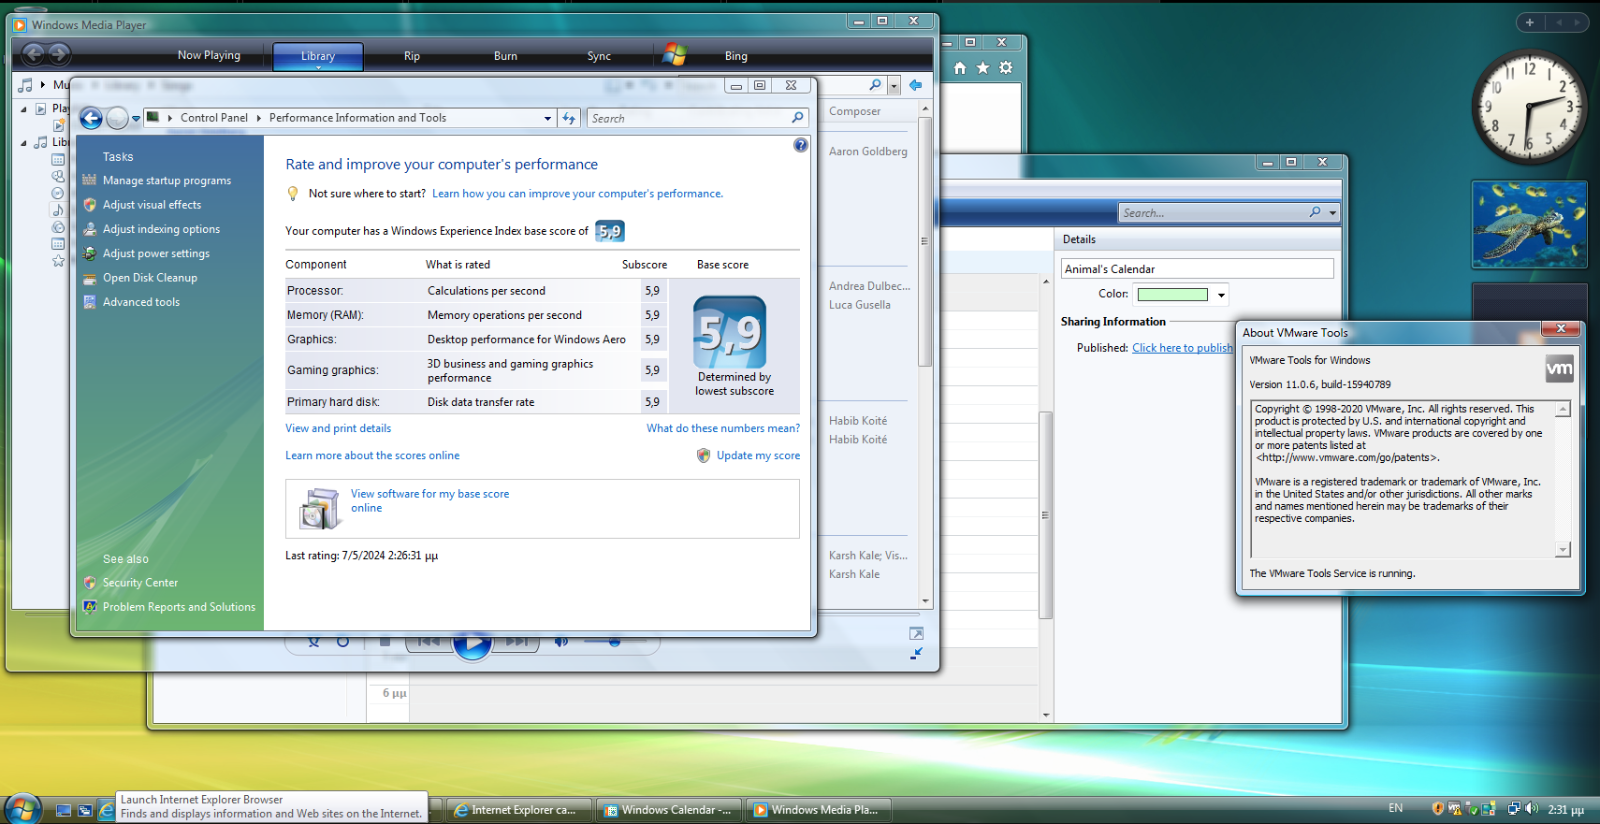1600x824 pixels.
Task: Click the Update my score shield icon
Action: [704, 456]
